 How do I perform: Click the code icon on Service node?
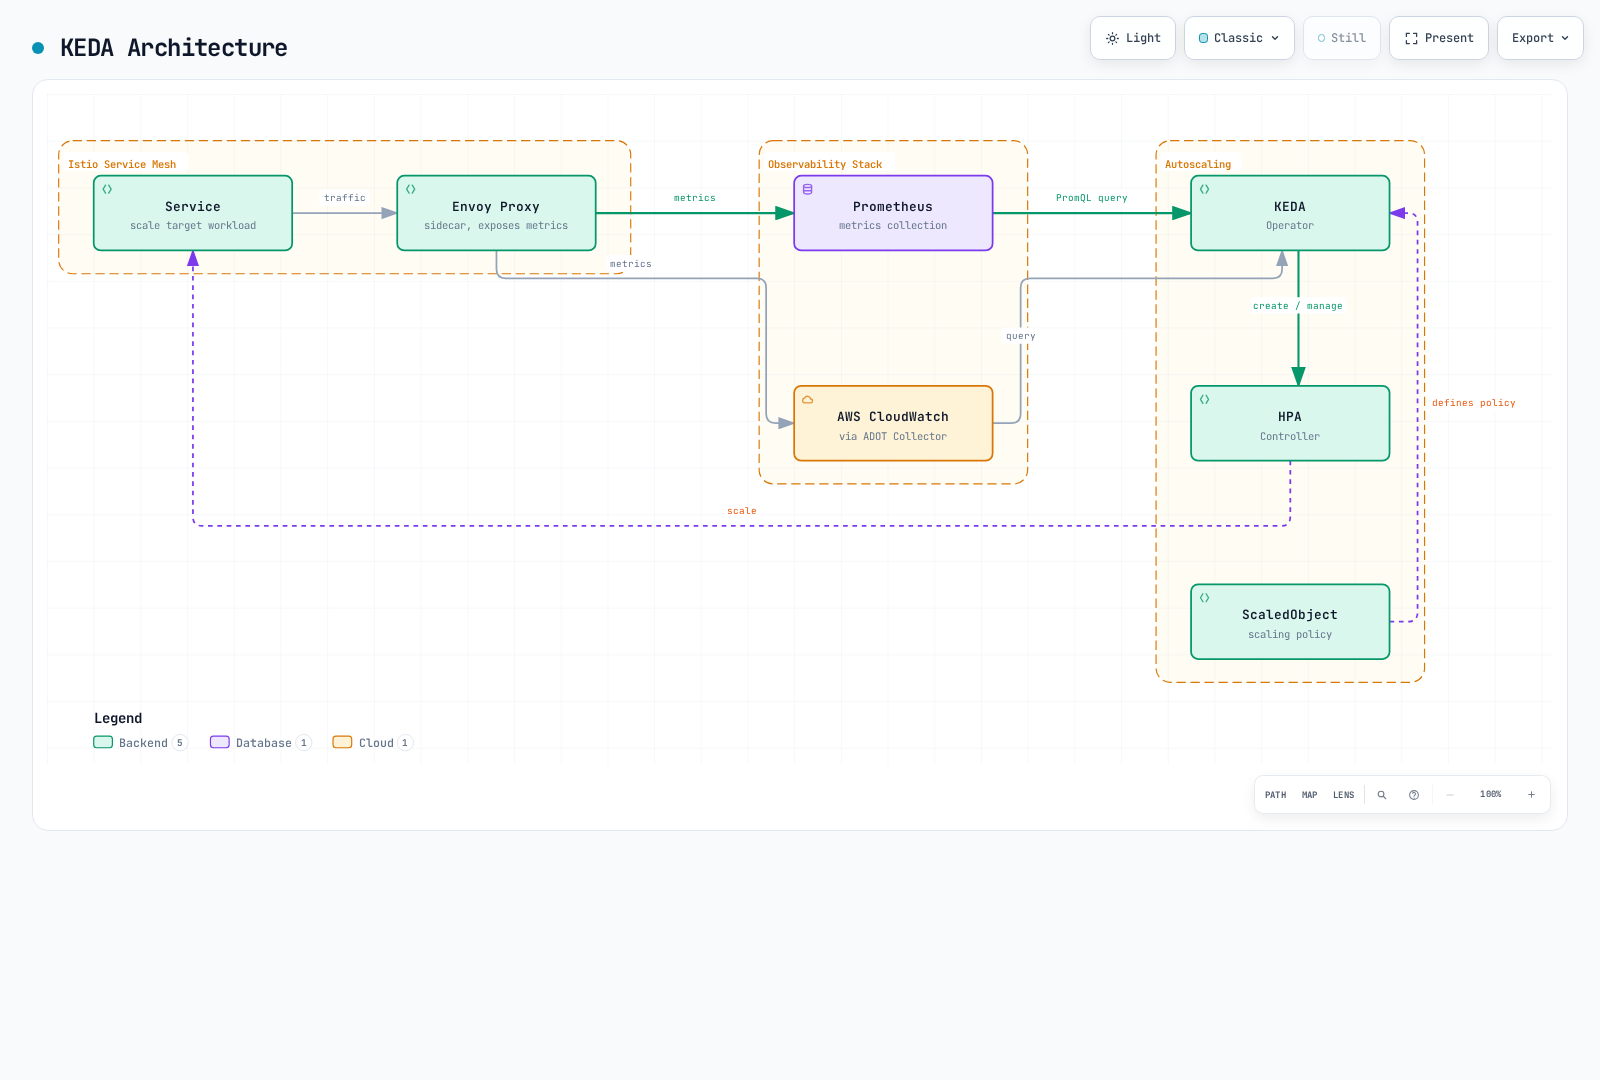click(x=107, y=189)
